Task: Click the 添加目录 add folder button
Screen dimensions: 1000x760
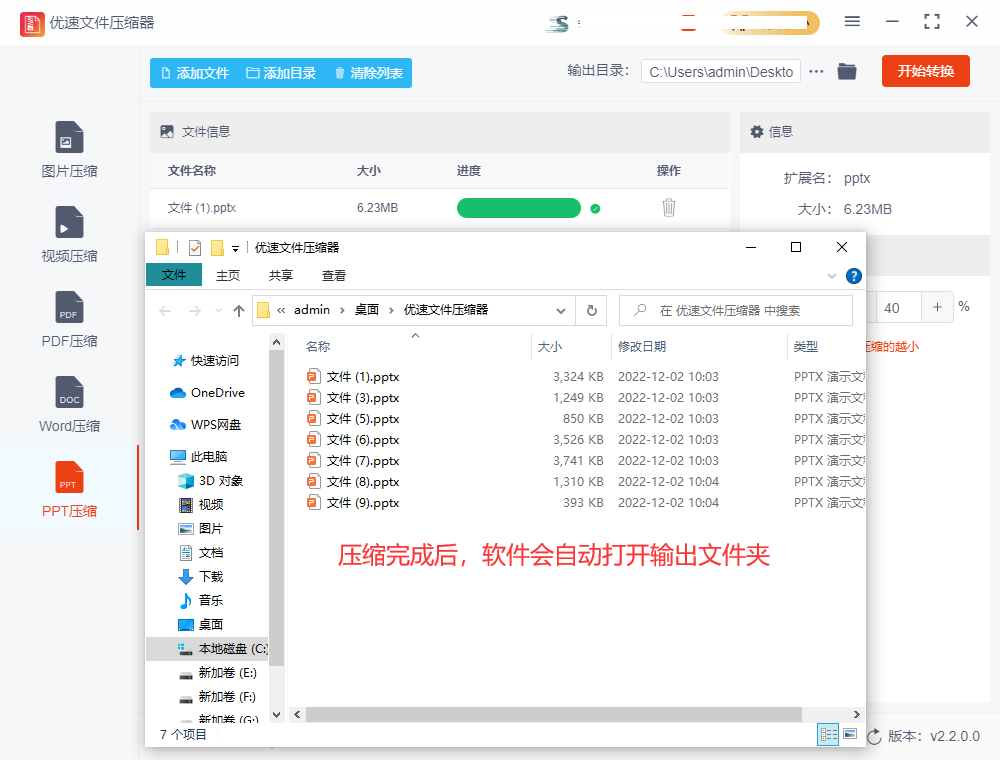Action: 281,73
